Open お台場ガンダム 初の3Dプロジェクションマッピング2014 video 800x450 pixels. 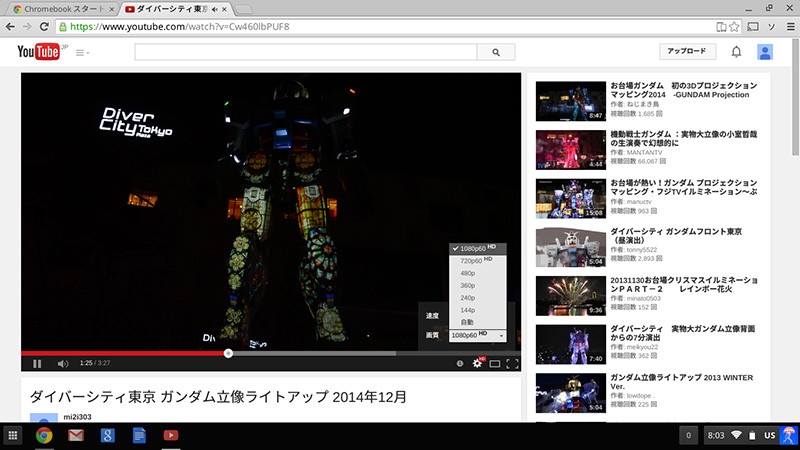point(684,90)
